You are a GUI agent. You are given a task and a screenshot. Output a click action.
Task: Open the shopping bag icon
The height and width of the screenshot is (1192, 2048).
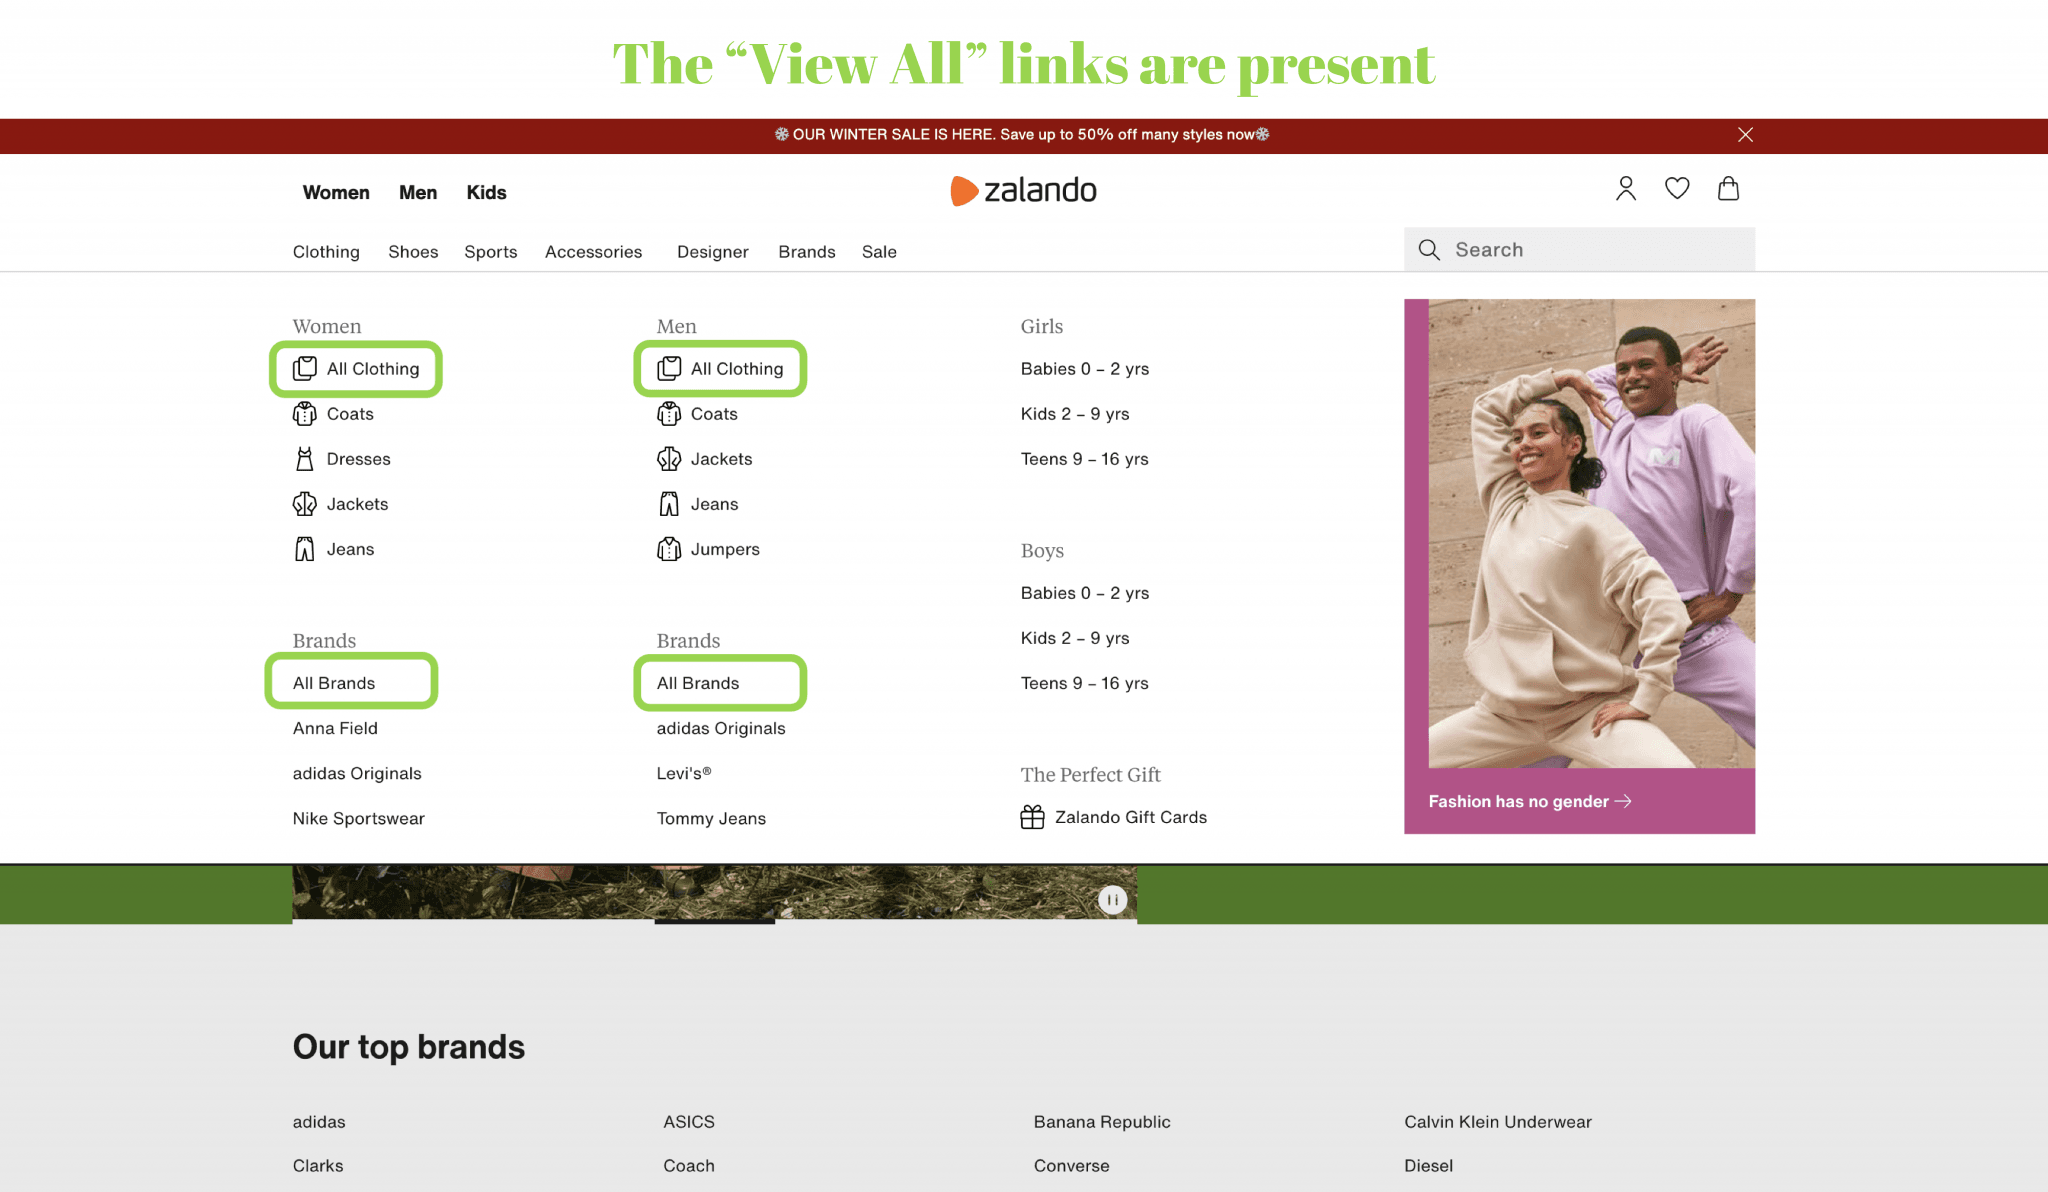click(x=1728, y=188)
